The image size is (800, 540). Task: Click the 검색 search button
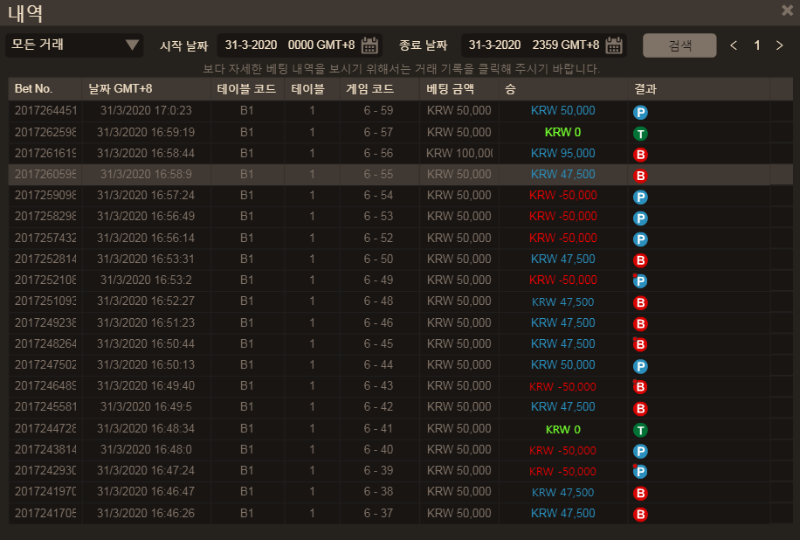coord(679,45)
